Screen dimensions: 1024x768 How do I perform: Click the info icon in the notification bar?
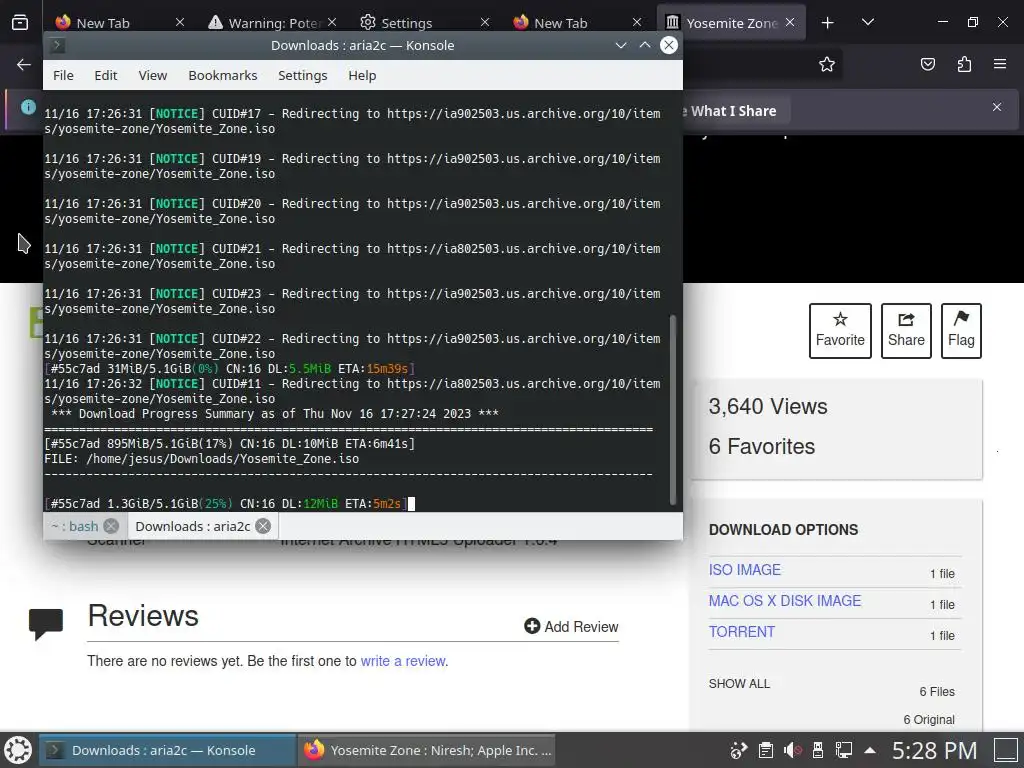coord(28,107)
